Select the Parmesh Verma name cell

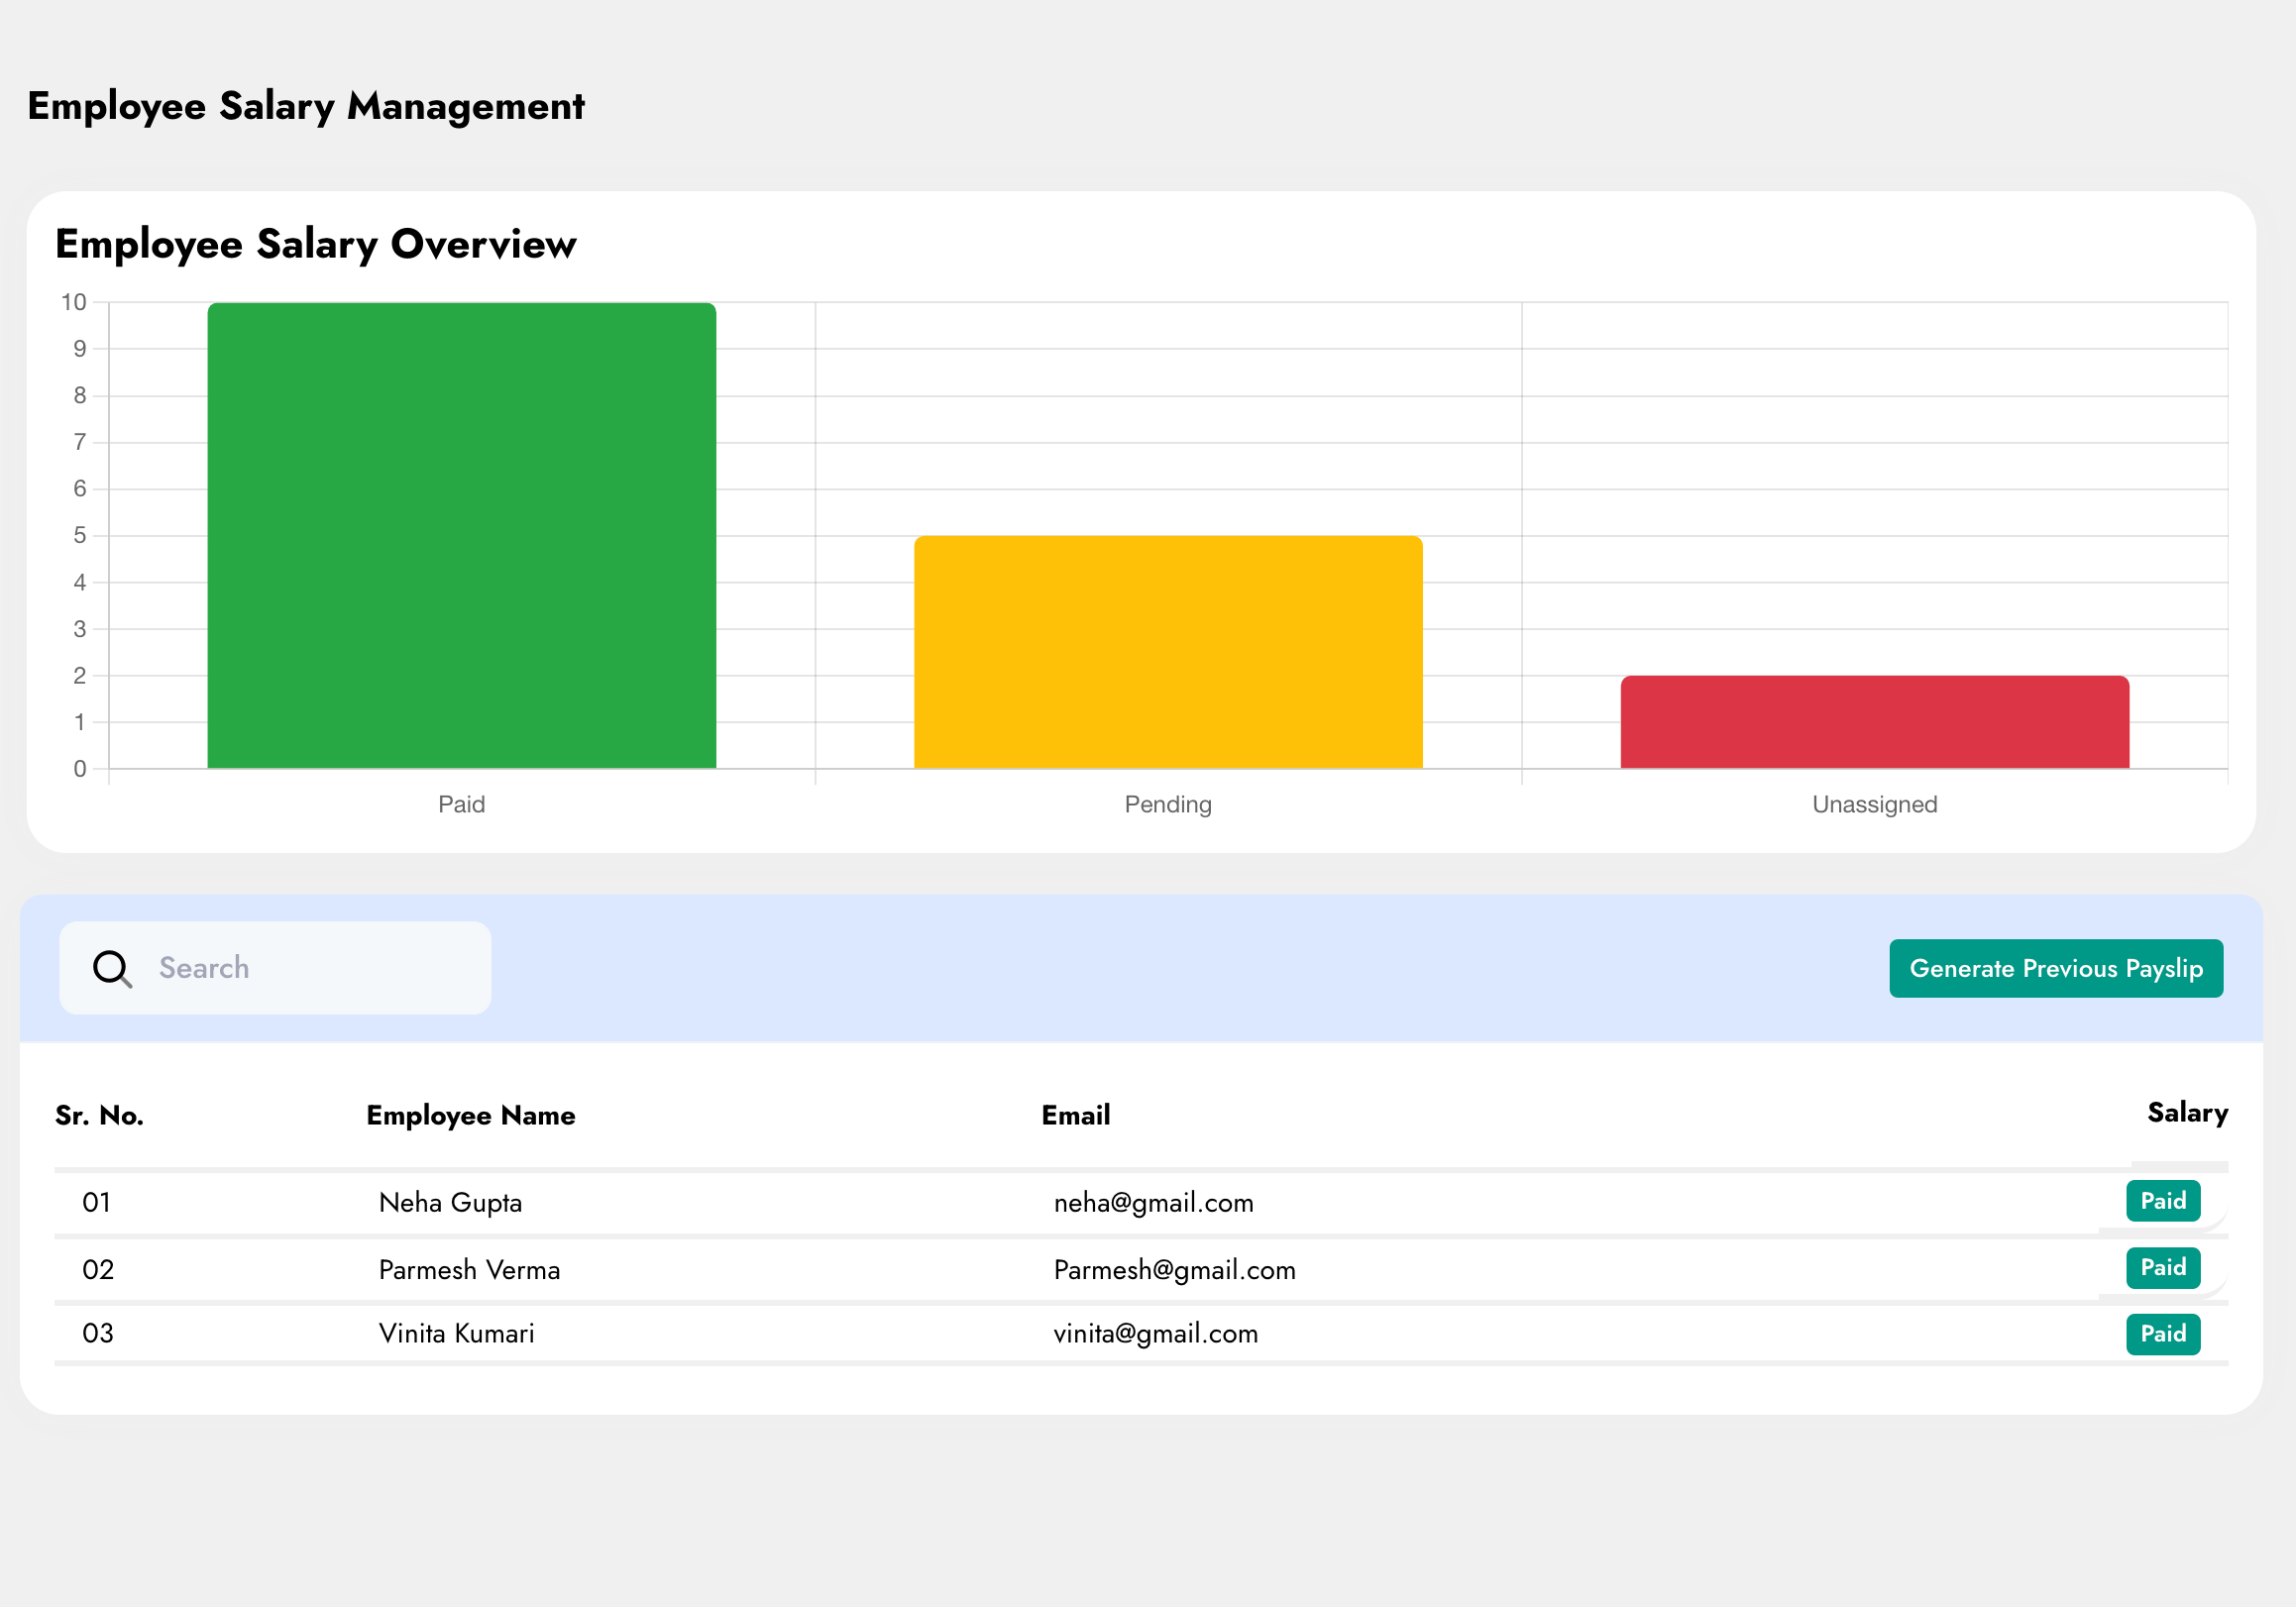(x=469, y=1270)
